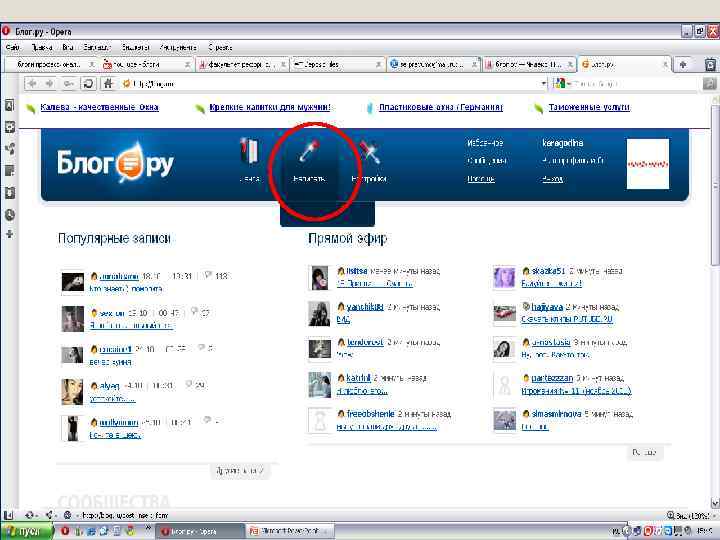This screenshot has height=540, width=720.
Task: Open the Инструменты menu
Action: [178, 47]
